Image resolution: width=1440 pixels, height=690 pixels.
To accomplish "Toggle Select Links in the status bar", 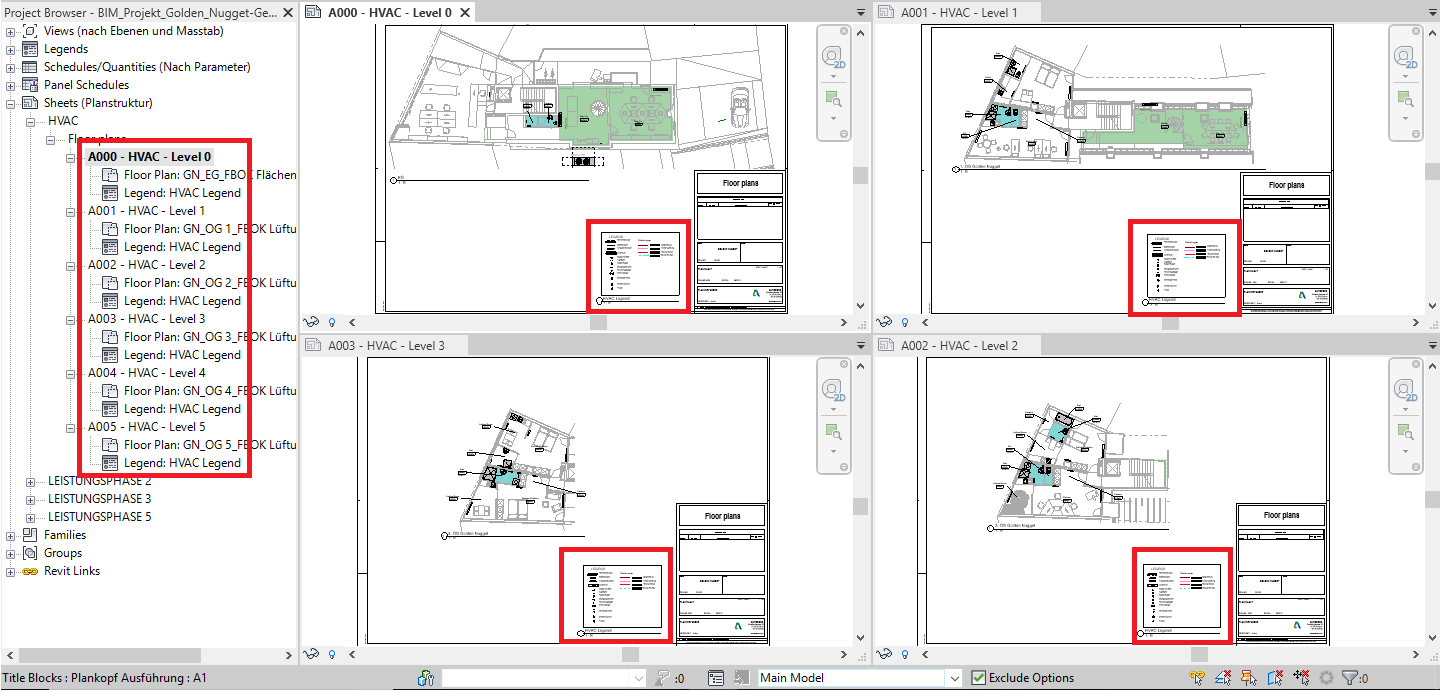I will tap(1198, 678).
